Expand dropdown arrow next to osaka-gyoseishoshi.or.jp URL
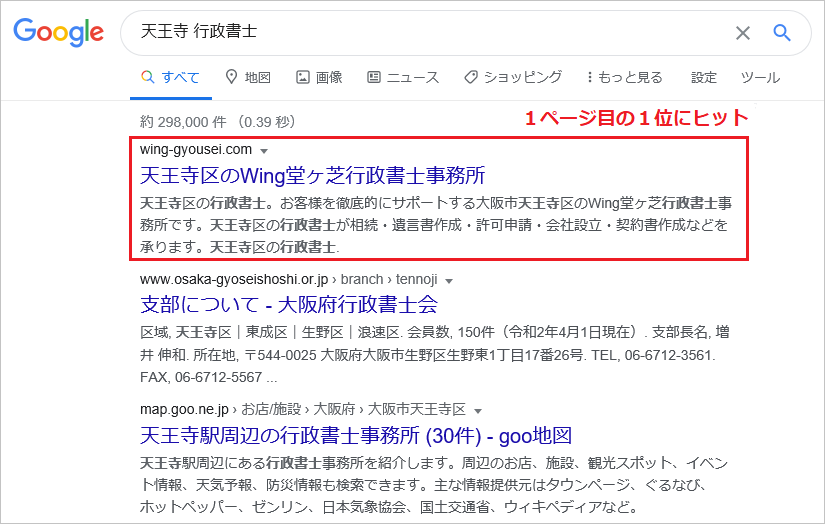The image size is (825, 524). tap(449, 281)
